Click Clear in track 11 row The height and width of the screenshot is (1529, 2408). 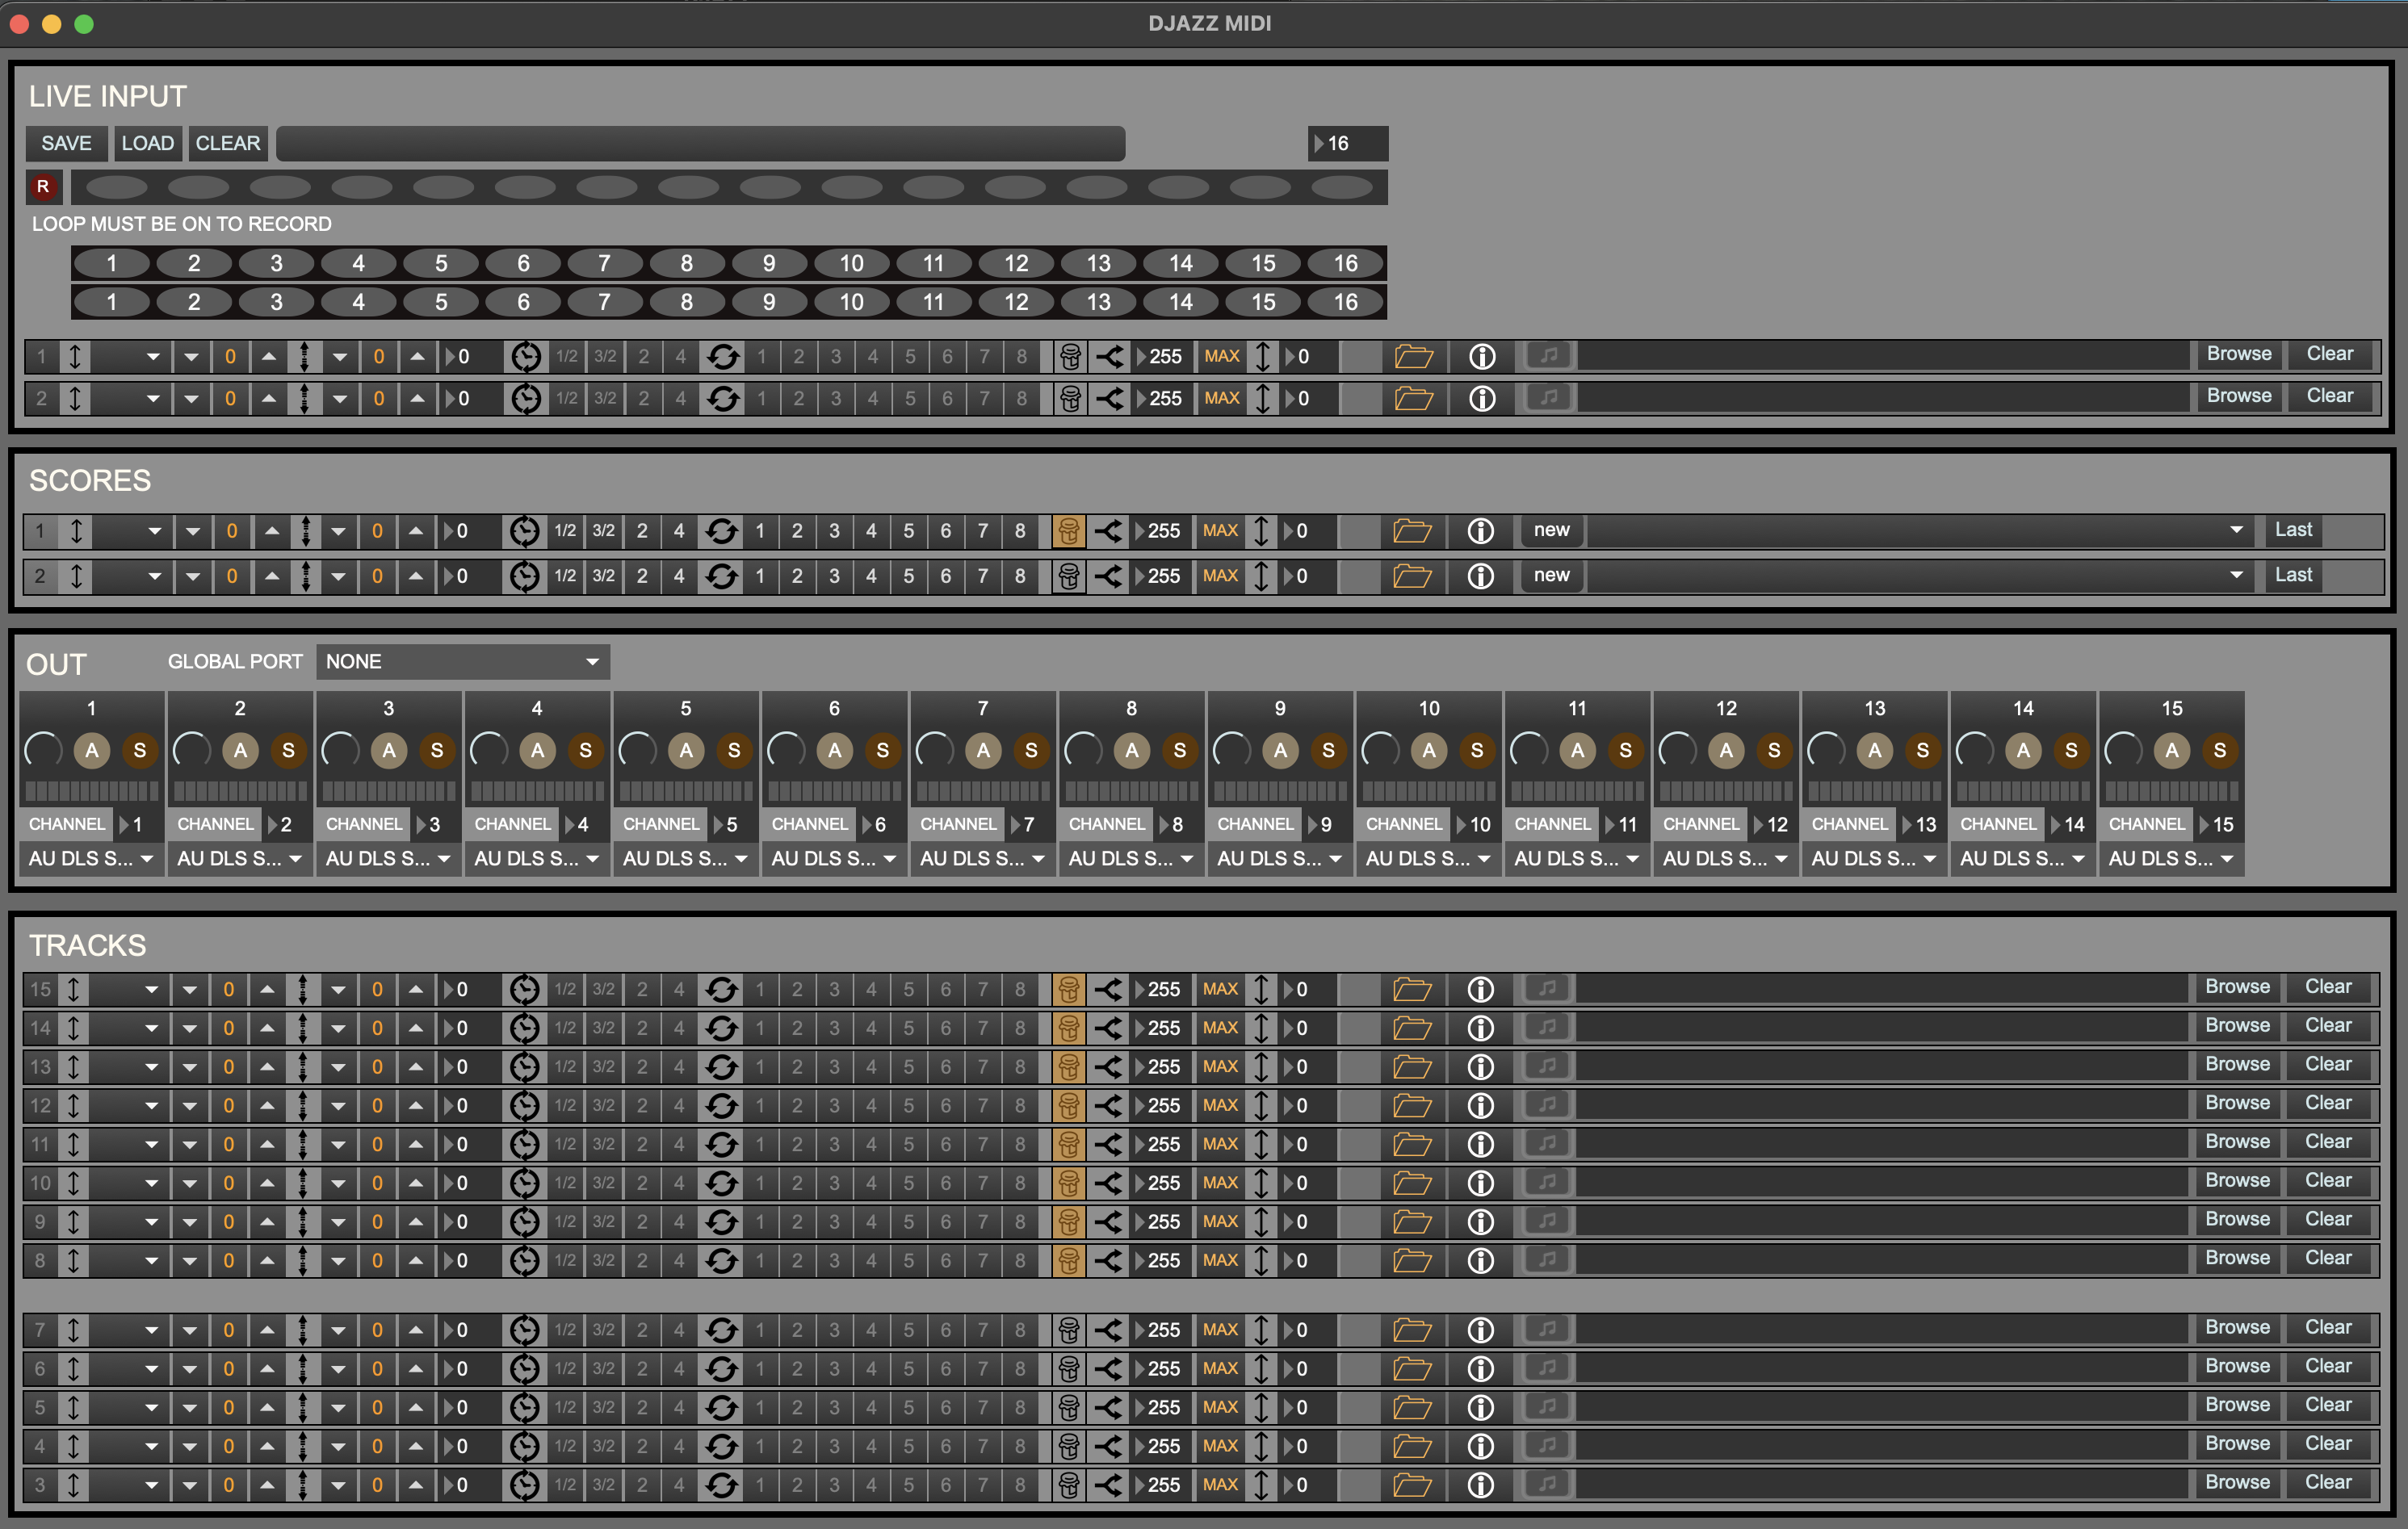2328,1142
